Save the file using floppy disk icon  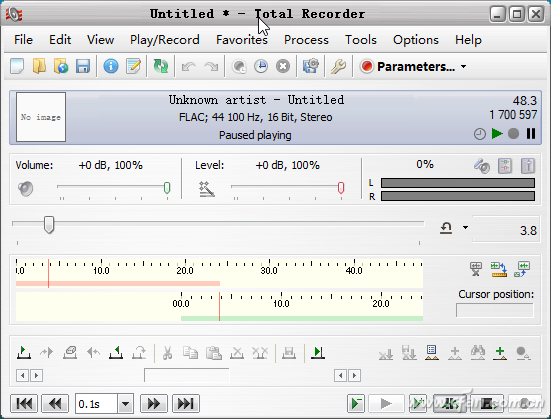tap(83, 66)
